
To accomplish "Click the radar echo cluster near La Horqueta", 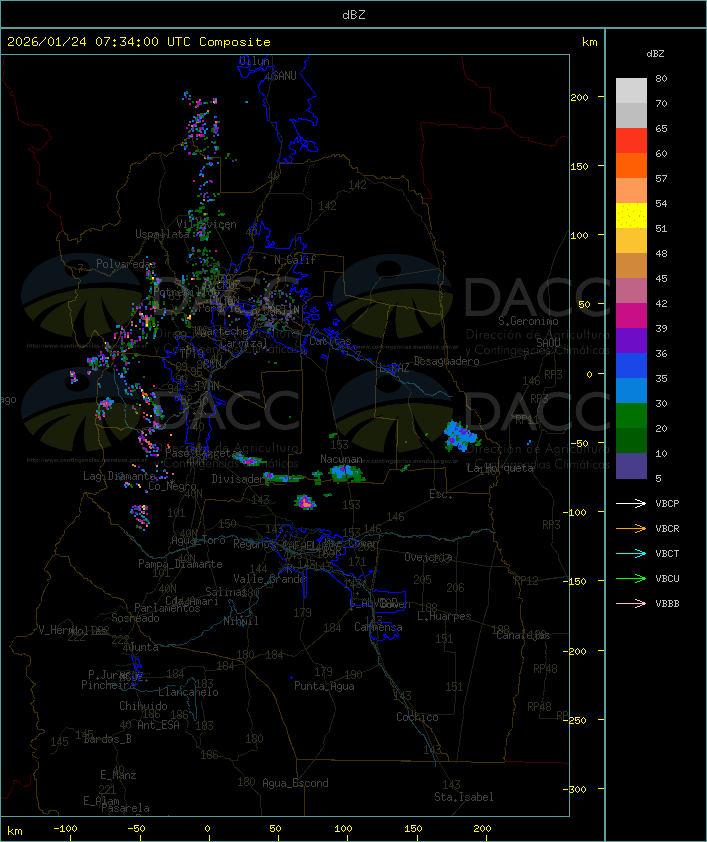I will [462, 434].
